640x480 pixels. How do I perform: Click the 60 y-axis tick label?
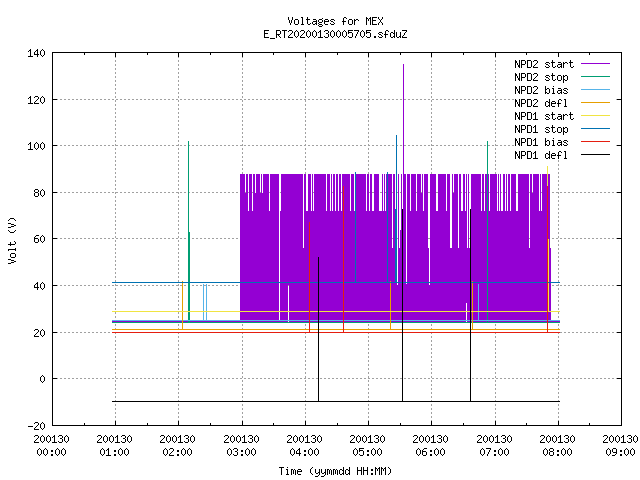click(x=39, y=239)
